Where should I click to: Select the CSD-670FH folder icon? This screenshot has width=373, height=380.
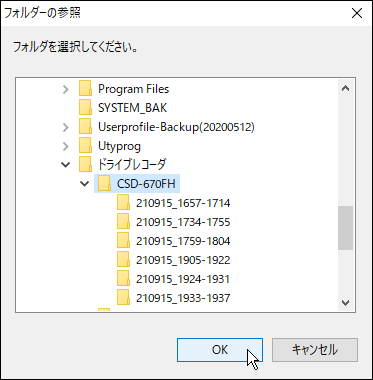coord(104,183)
